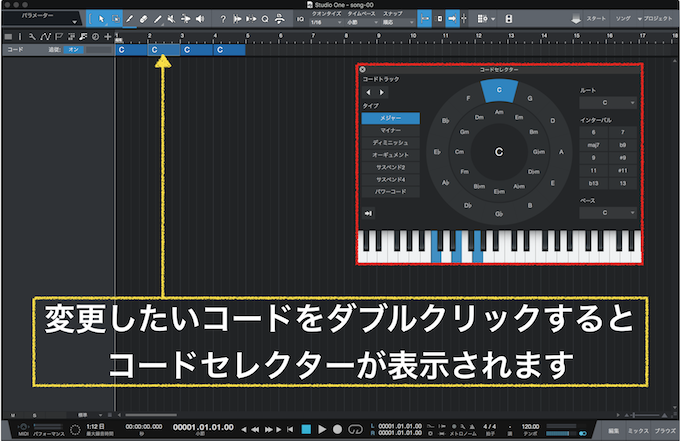Select the Range tool
Viewport: 680px width, 441px height.
pyautogui.click(x=115, y=19)
